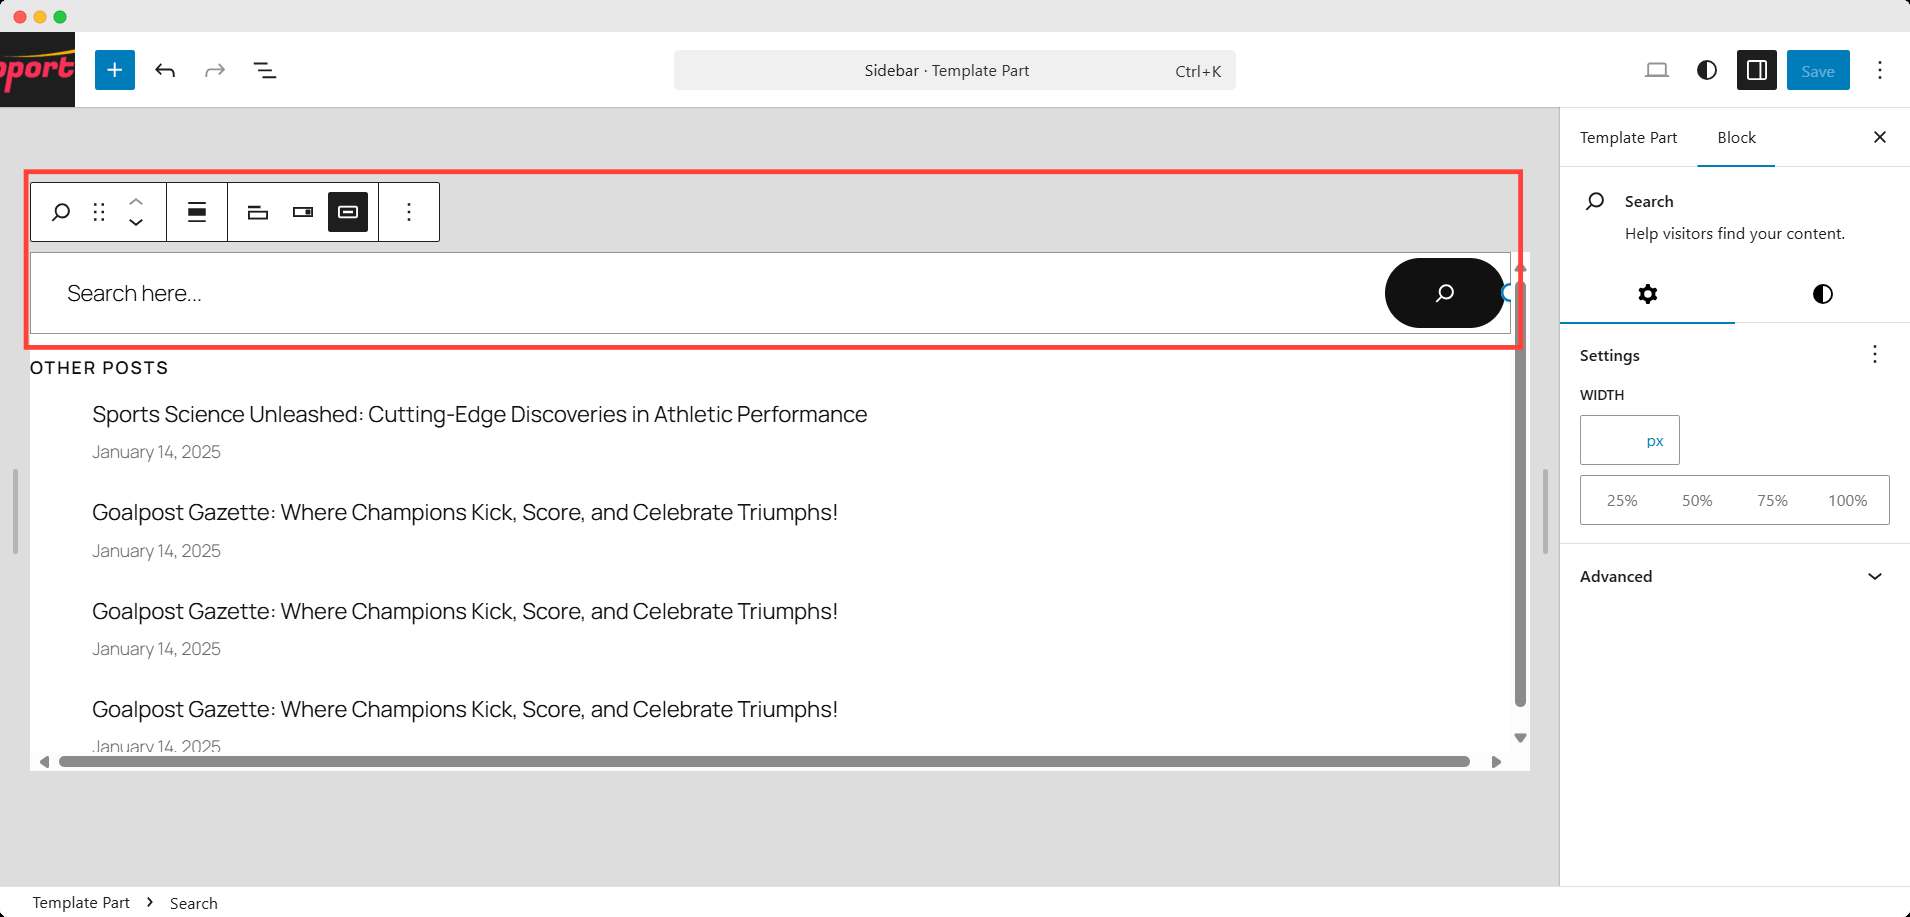Change alignment of the Search block

point(197,212)
